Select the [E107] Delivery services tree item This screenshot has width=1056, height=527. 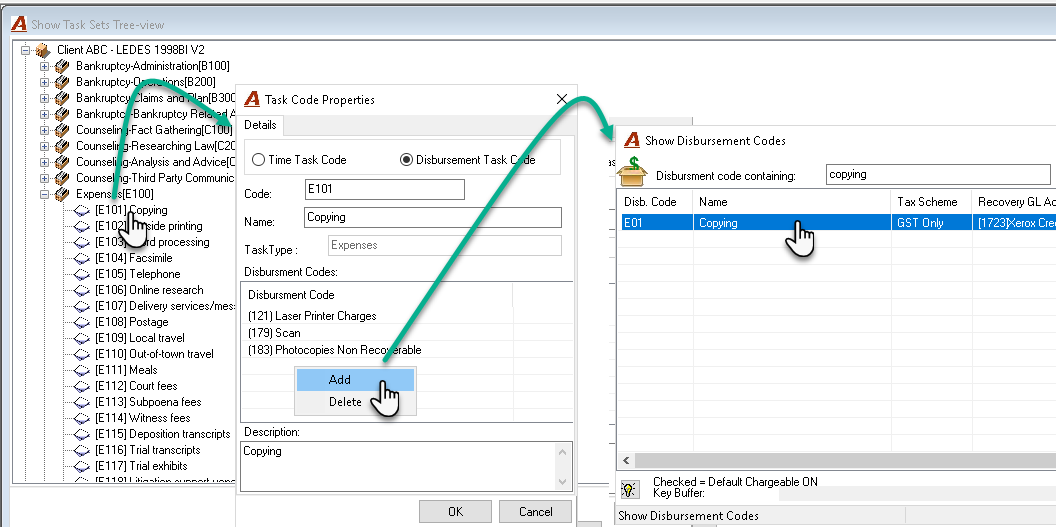pyautogui.click(x=165, y=306)
